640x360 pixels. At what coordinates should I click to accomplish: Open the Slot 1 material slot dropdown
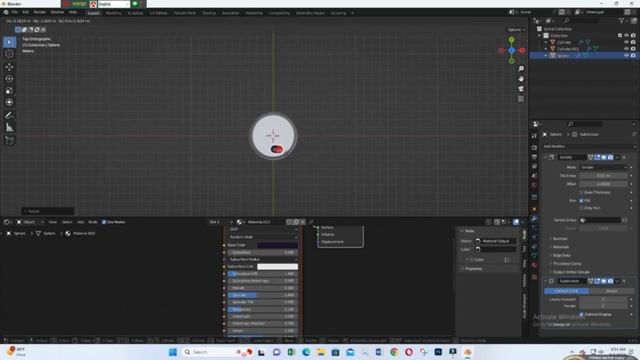[220, 222]
